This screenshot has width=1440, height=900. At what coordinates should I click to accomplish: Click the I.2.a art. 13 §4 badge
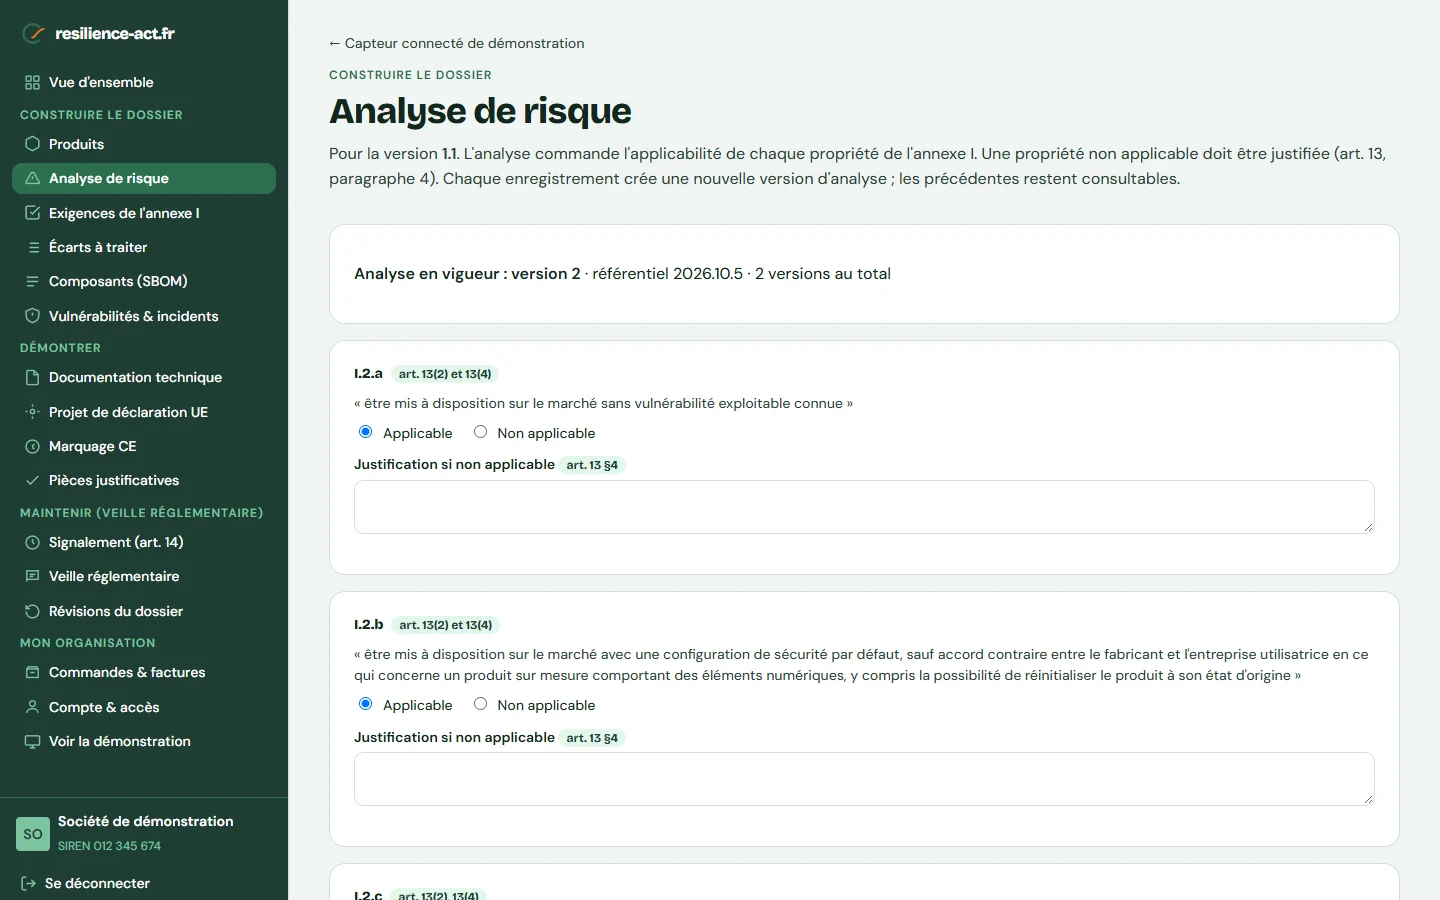pyautogui.click(x=592, y=465)
